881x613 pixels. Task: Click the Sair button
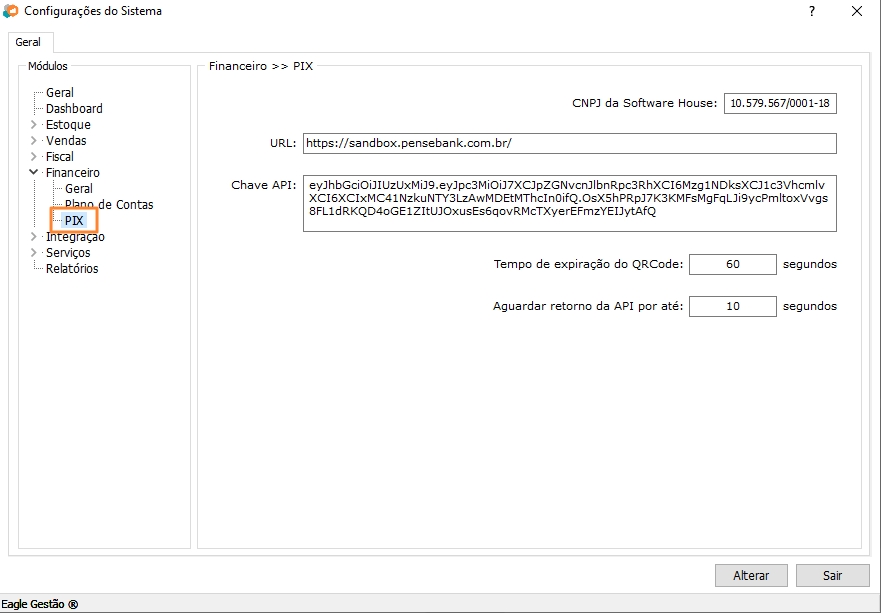coord(833,575)
